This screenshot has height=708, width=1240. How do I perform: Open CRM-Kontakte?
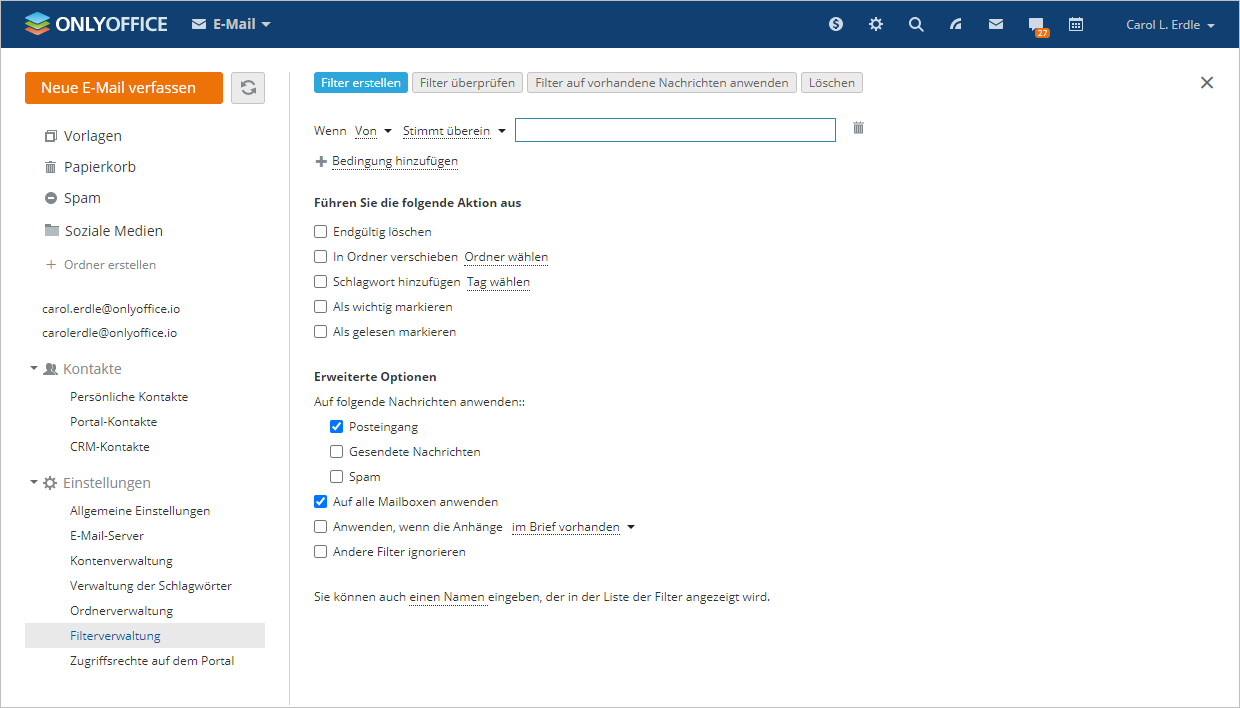tap(110, 447)
